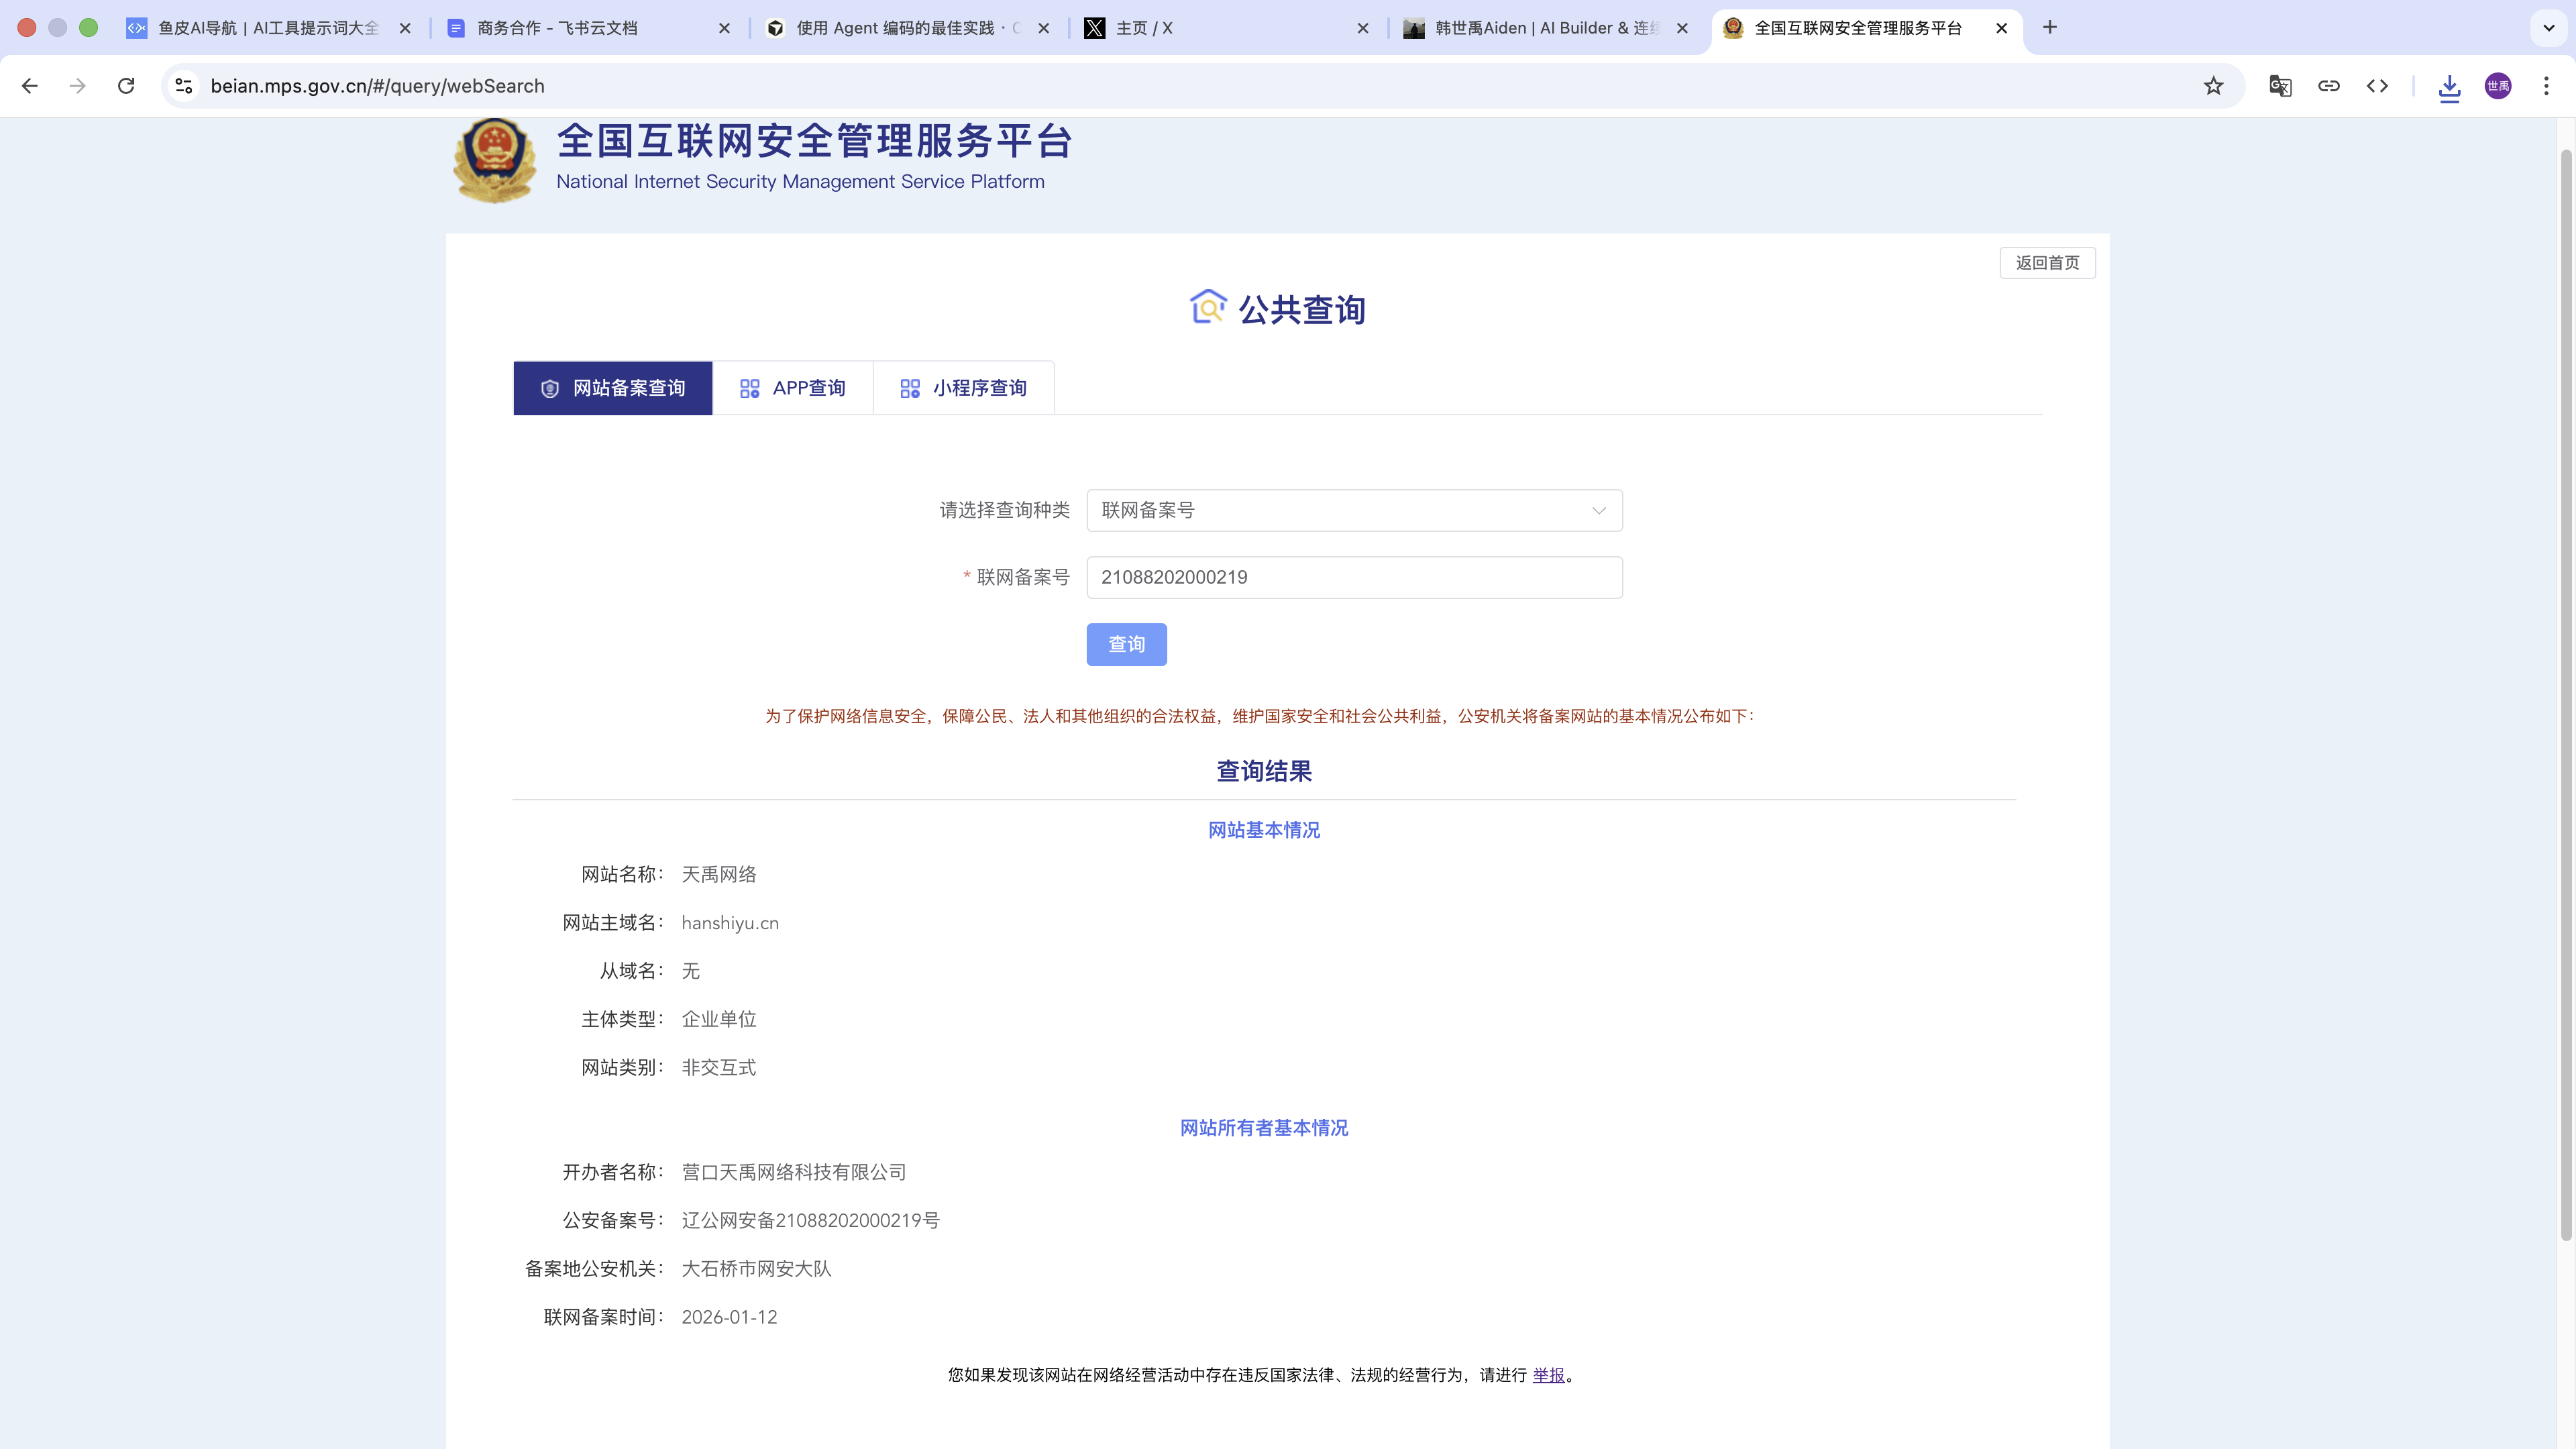Open site information icon in address bar
This screenshot has width=2576, height=1449.
point(184,86)
